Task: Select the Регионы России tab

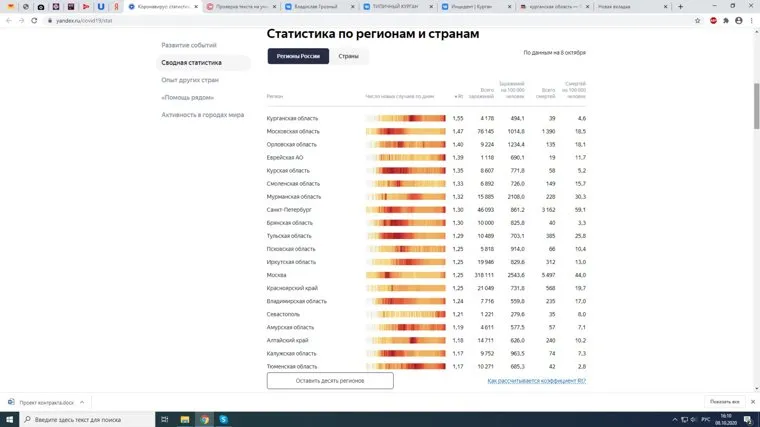Action: coord(298,56)
